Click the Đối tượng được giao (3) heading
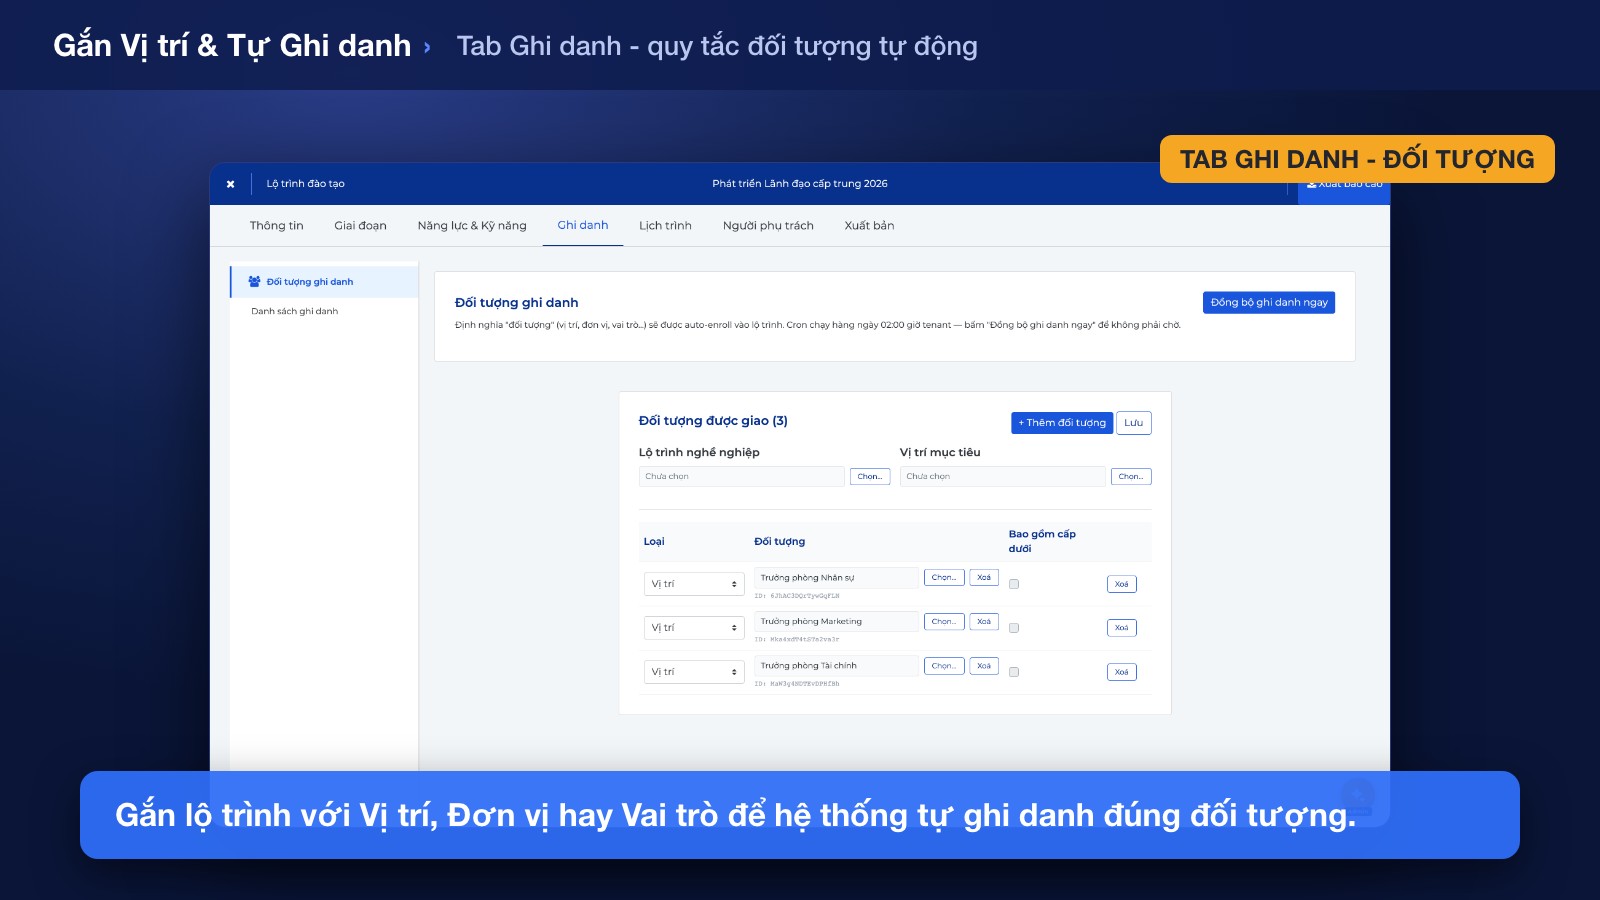The height and width of the screenshot is (900, 1600). 713,421
